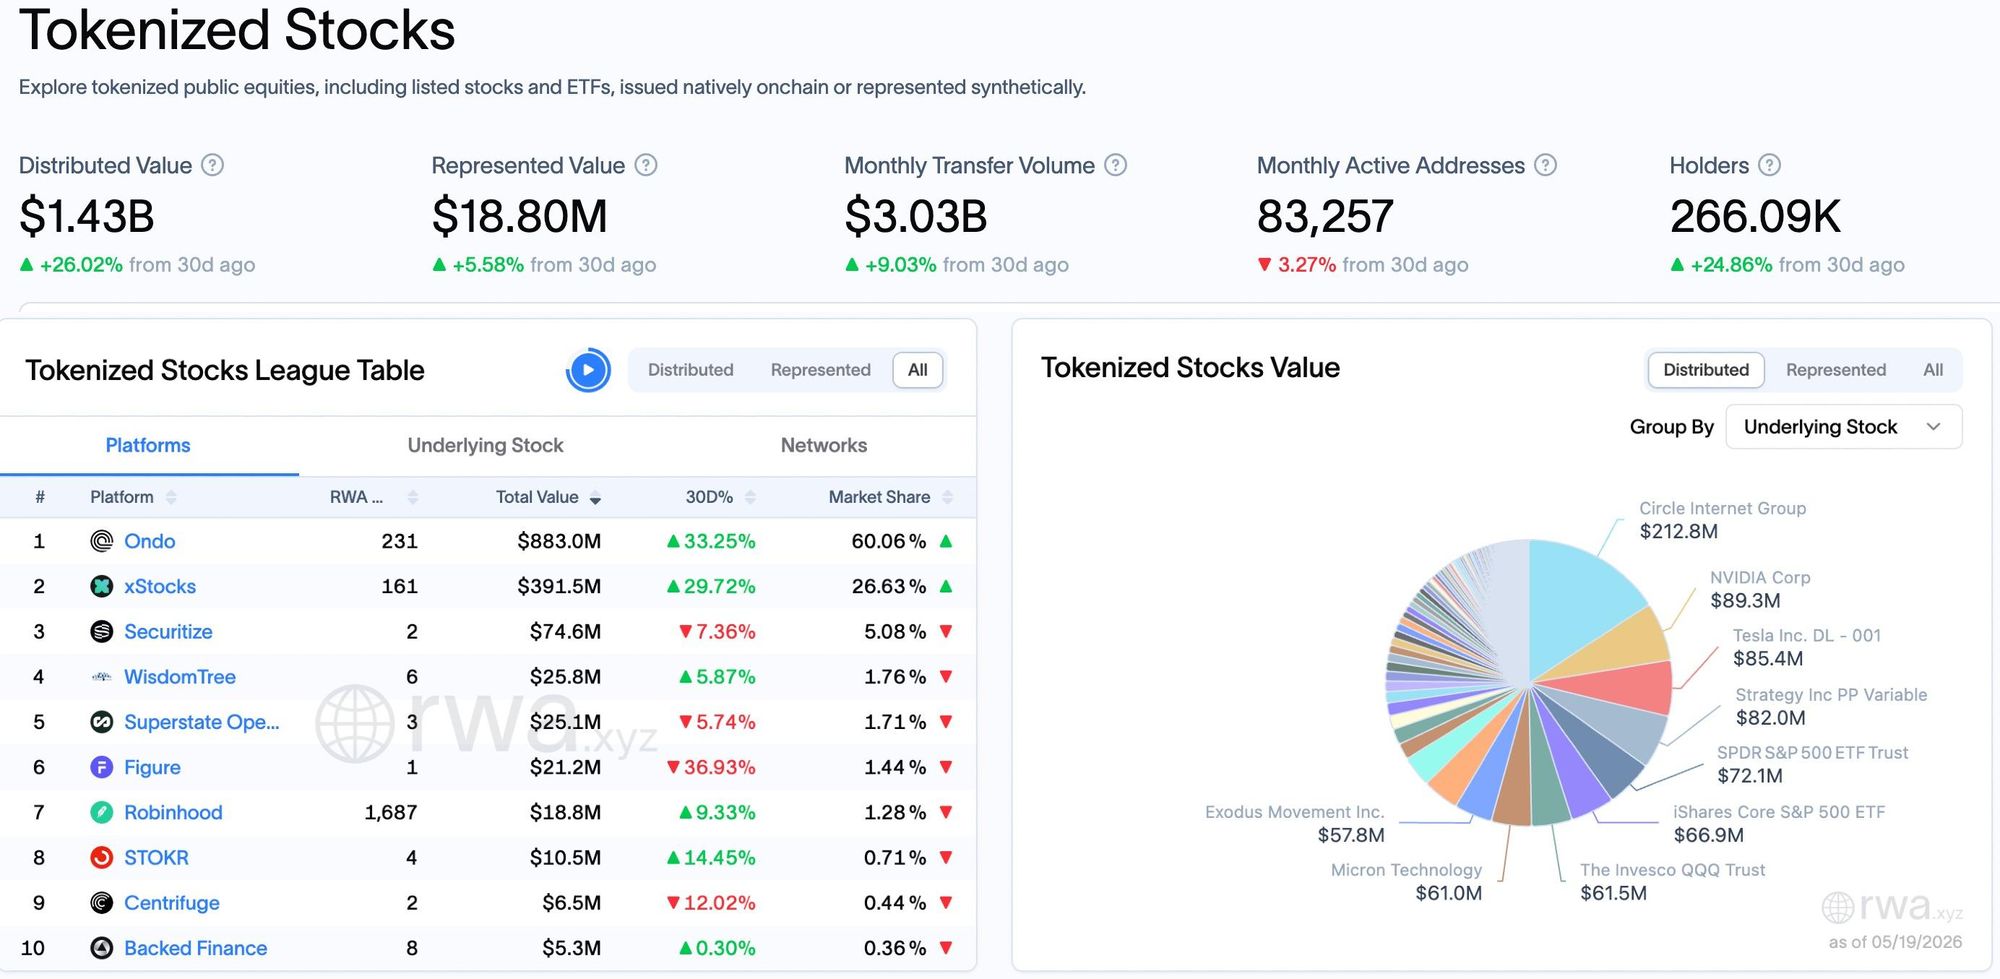
Task: Click the Ondo platform logo
Action: click(x=102, y=541)
